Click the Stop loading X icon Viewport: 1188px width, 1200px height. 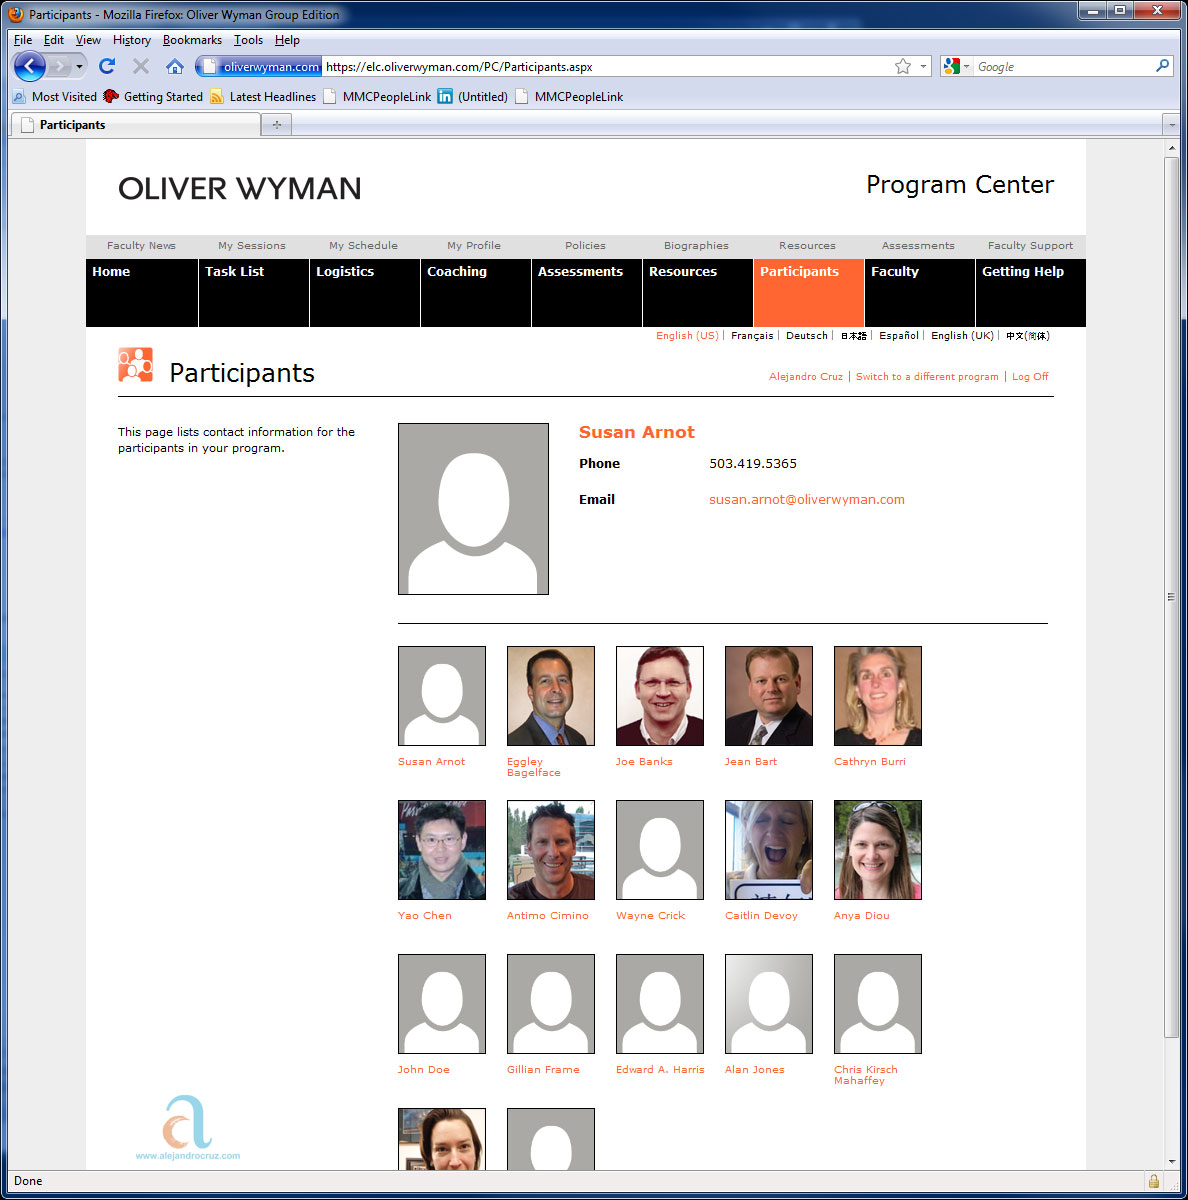pos(141,67)
